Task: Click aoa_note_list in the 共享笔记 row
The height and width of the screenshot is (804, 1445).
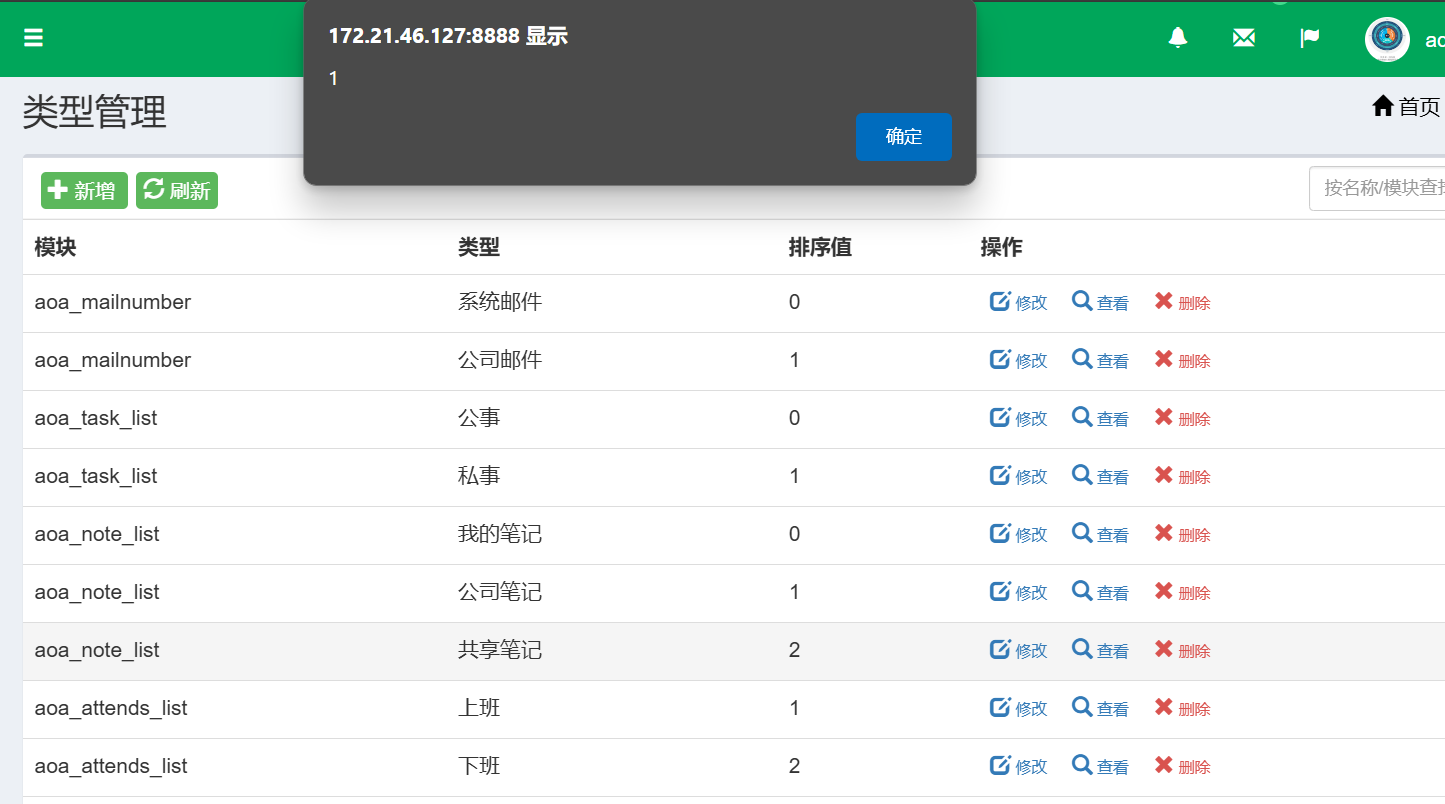Action: coord(97,650)
